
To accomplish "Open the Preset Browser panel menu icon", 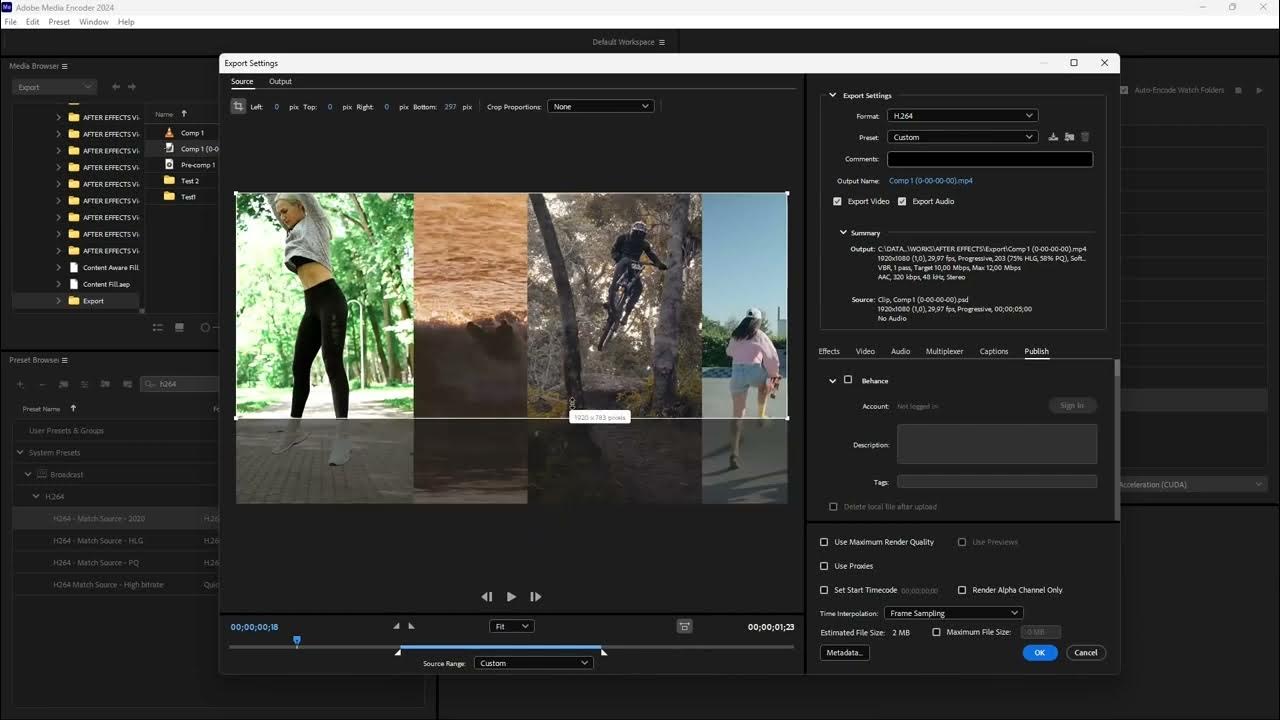I will [64, 360].
